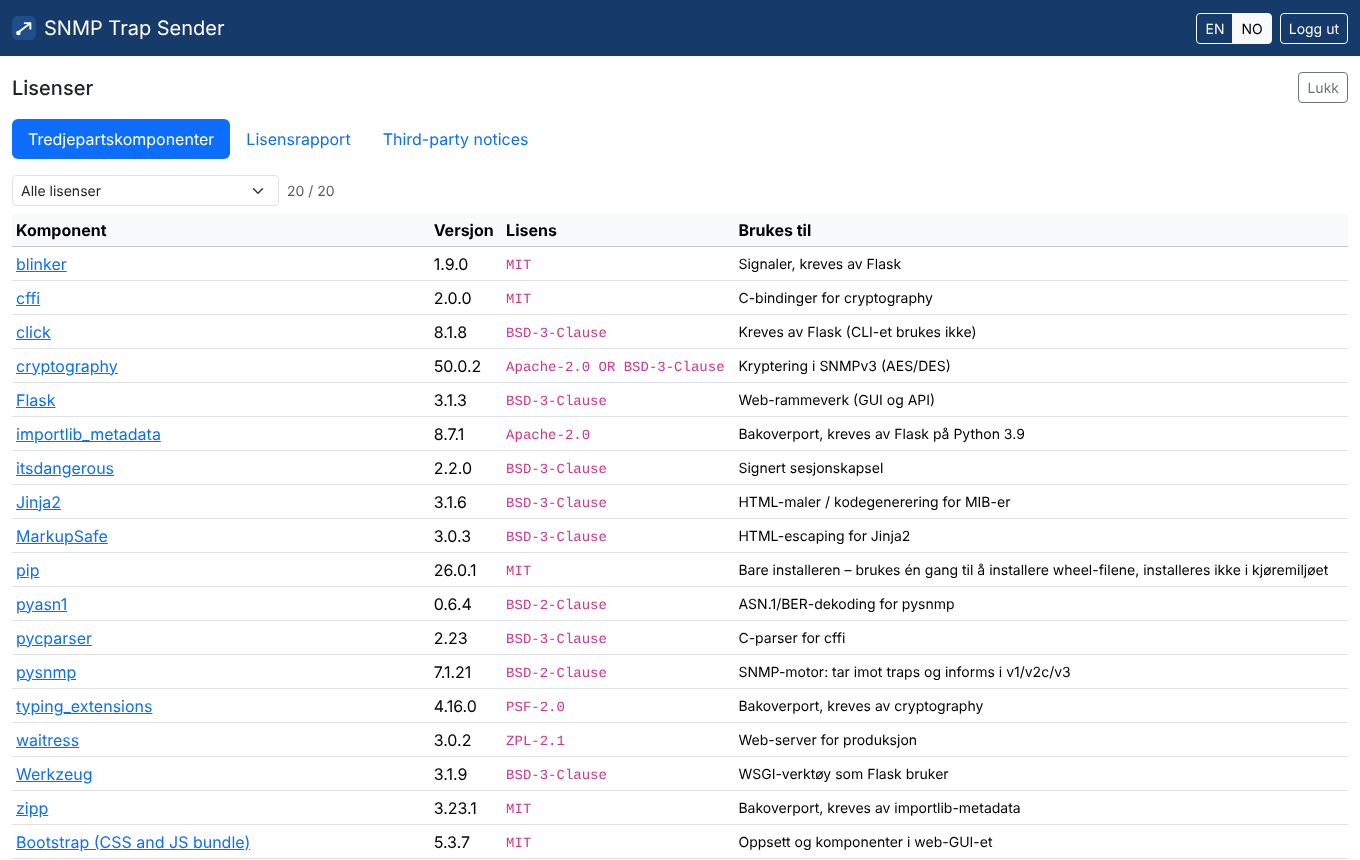Open the Flask component link
This screenshot has width=1360, height=860.
click(36, 400)
